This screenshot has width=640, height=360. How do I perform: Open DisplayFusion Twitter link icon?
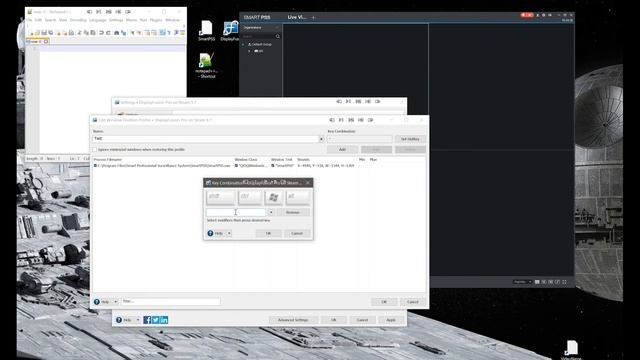tap(156, 320)
